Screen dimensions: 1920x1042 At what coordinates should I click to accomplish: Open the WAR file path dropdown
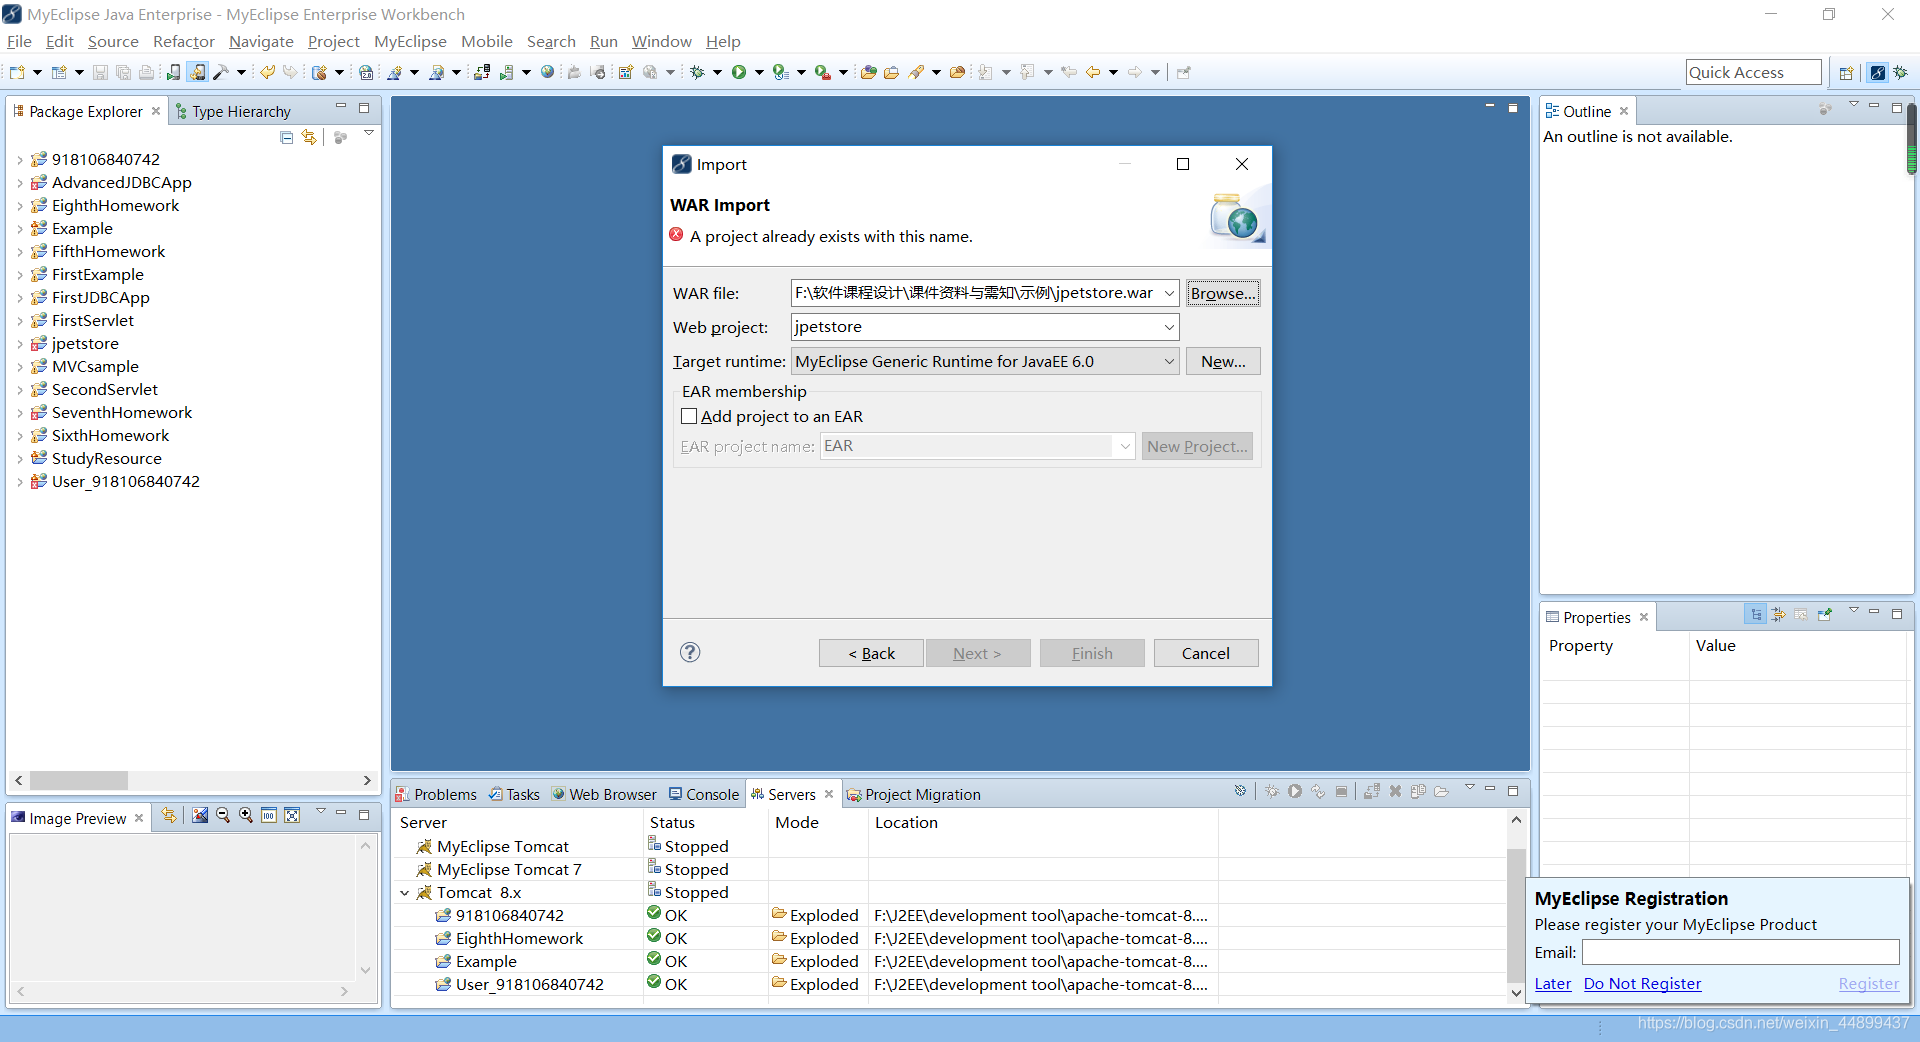1169,293
